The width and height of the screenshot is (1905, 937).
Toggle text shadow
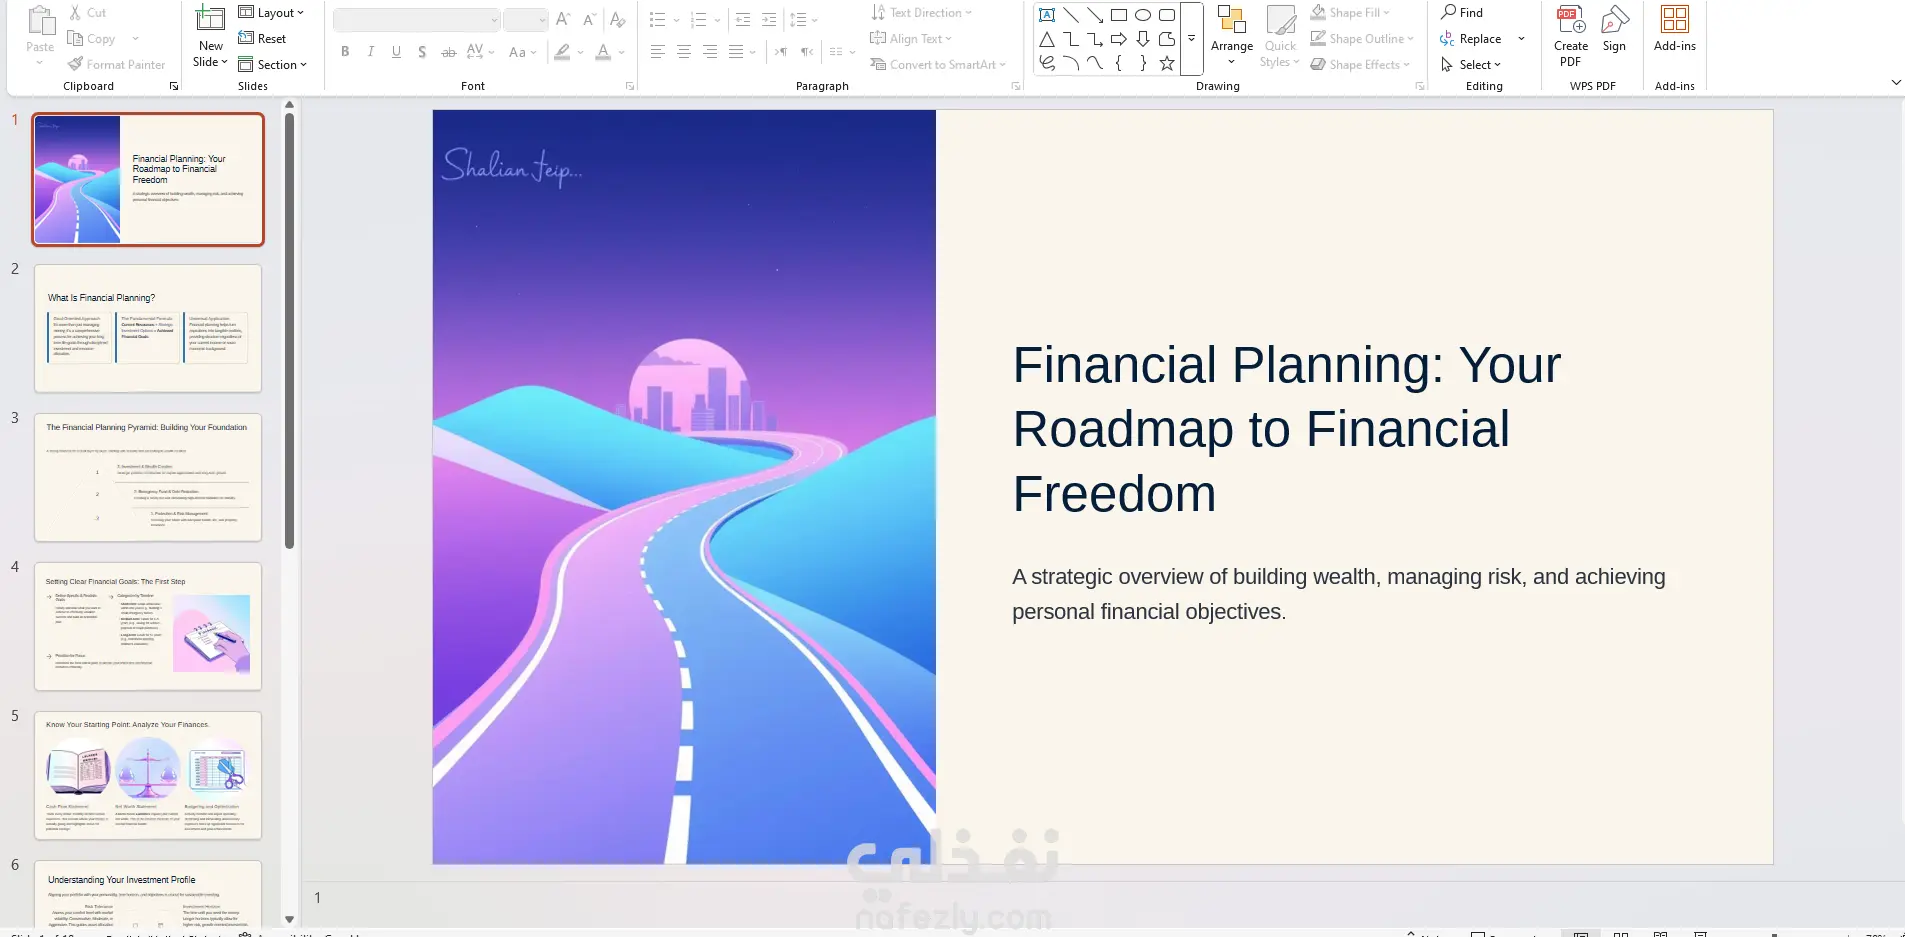[x=422, y=52]
